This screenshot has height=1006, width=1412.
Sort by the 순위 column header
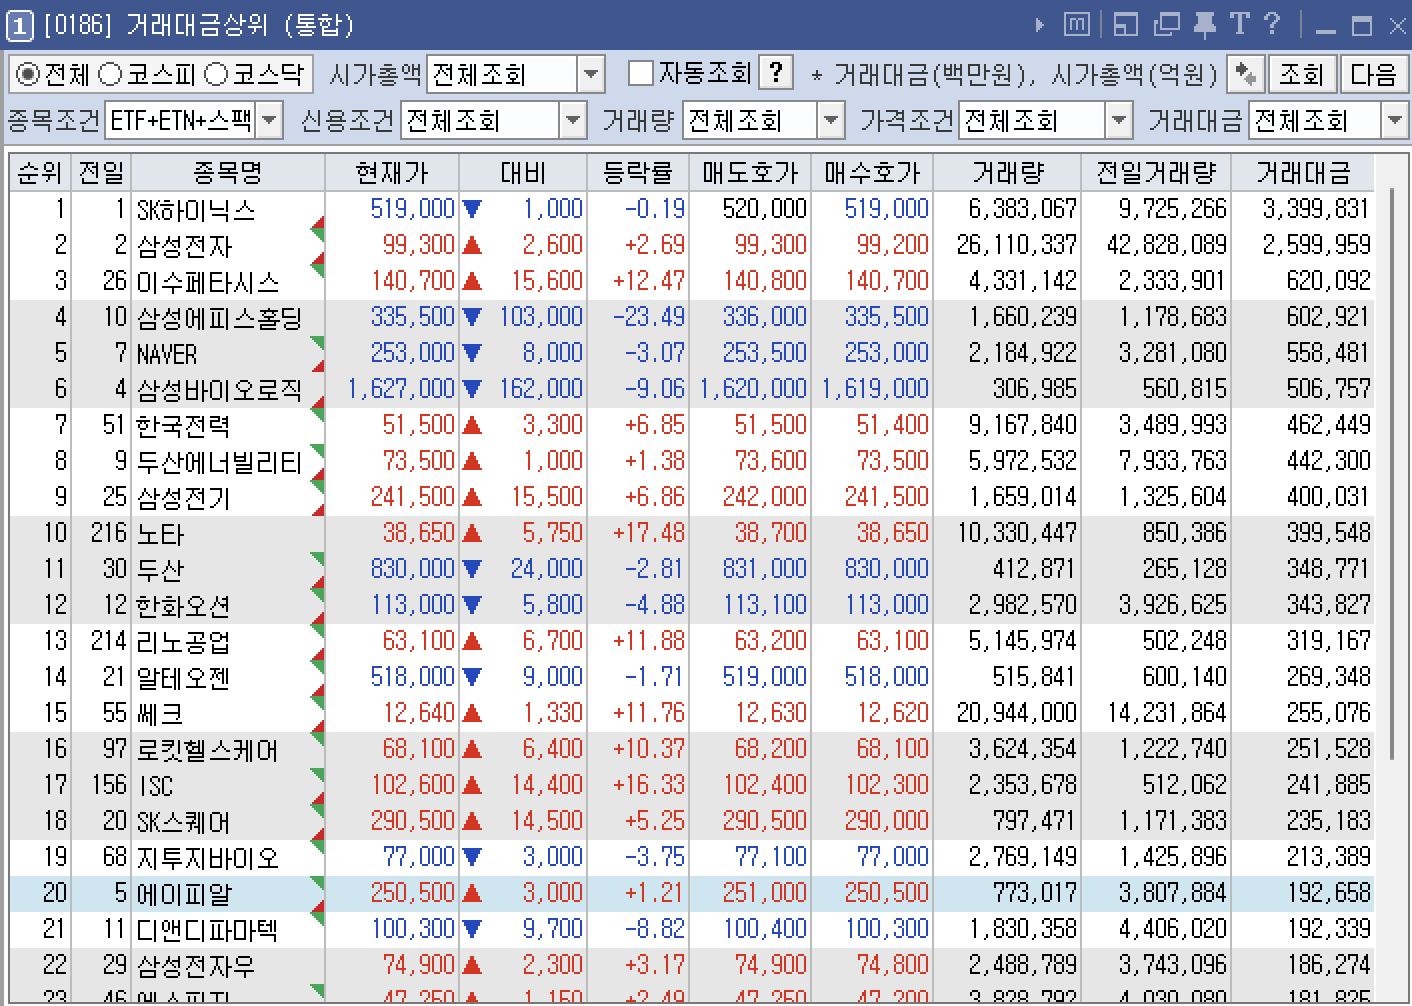pos(40,173)
